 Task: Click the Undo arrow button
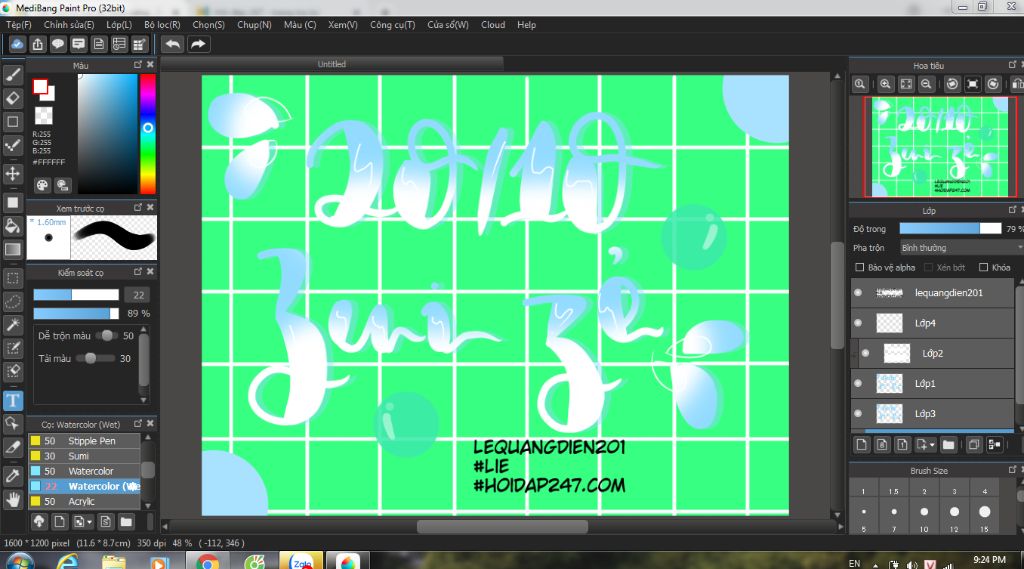pos(173,44)
